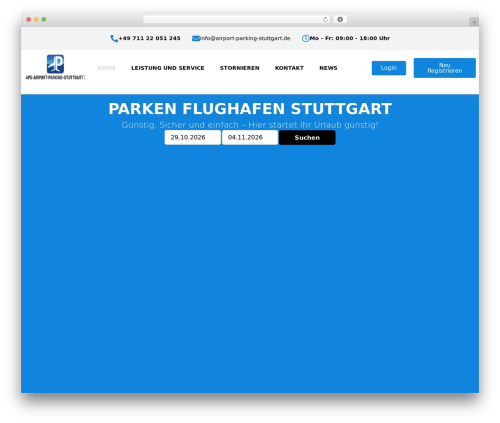Open Leistung und Service menu item
500x423 pixels.
168,68
